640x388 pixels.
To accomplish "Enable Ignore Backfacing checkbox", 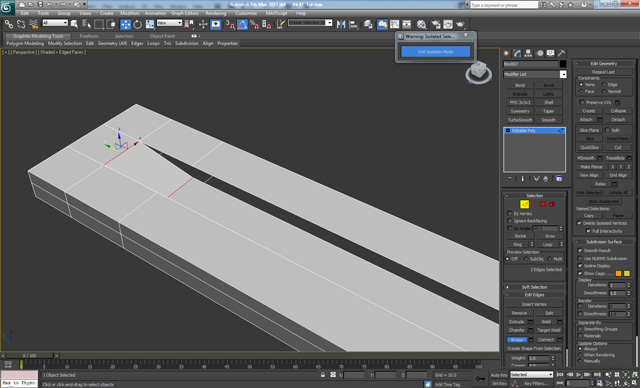I will click(x=509, y=221).
